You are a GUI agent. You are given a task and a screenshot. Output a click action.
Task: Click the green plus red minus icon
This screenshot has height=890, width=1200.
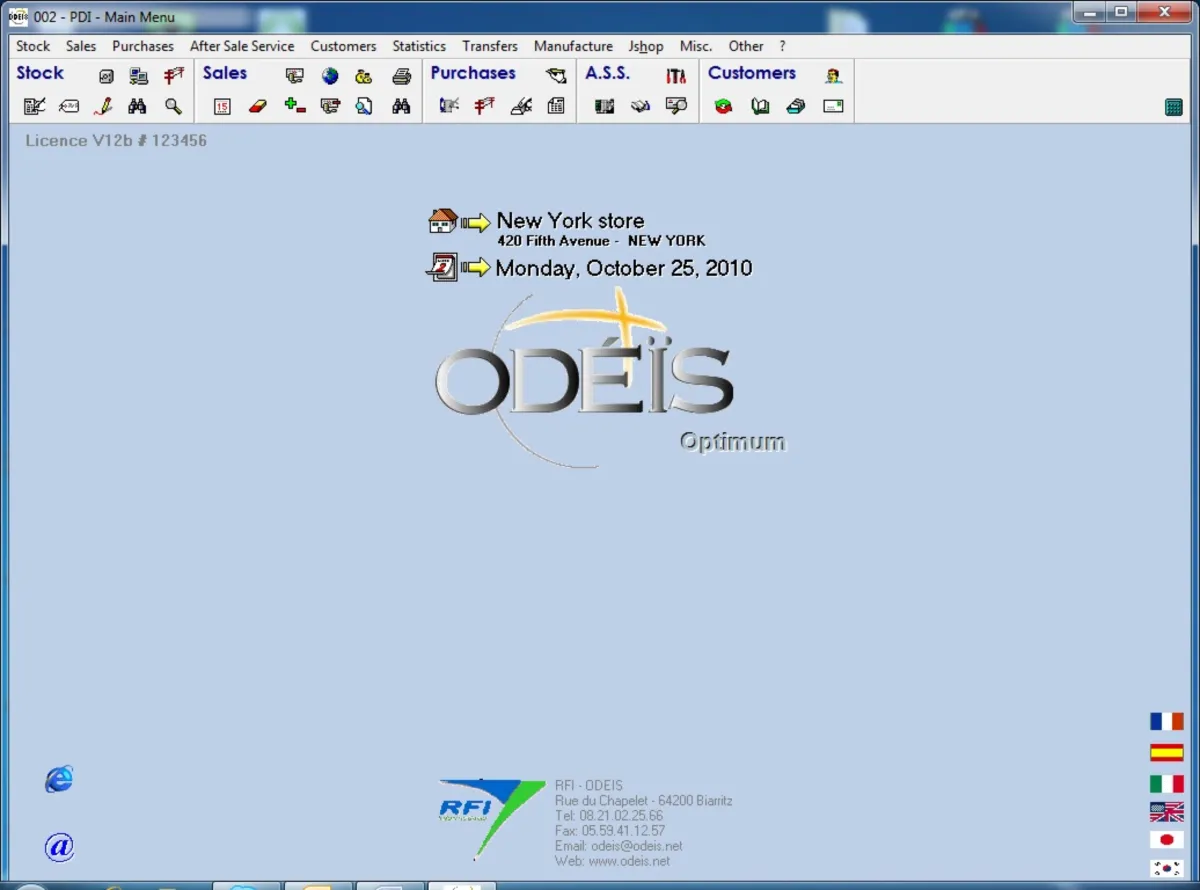pyautogui.click(x=294, y=105)
